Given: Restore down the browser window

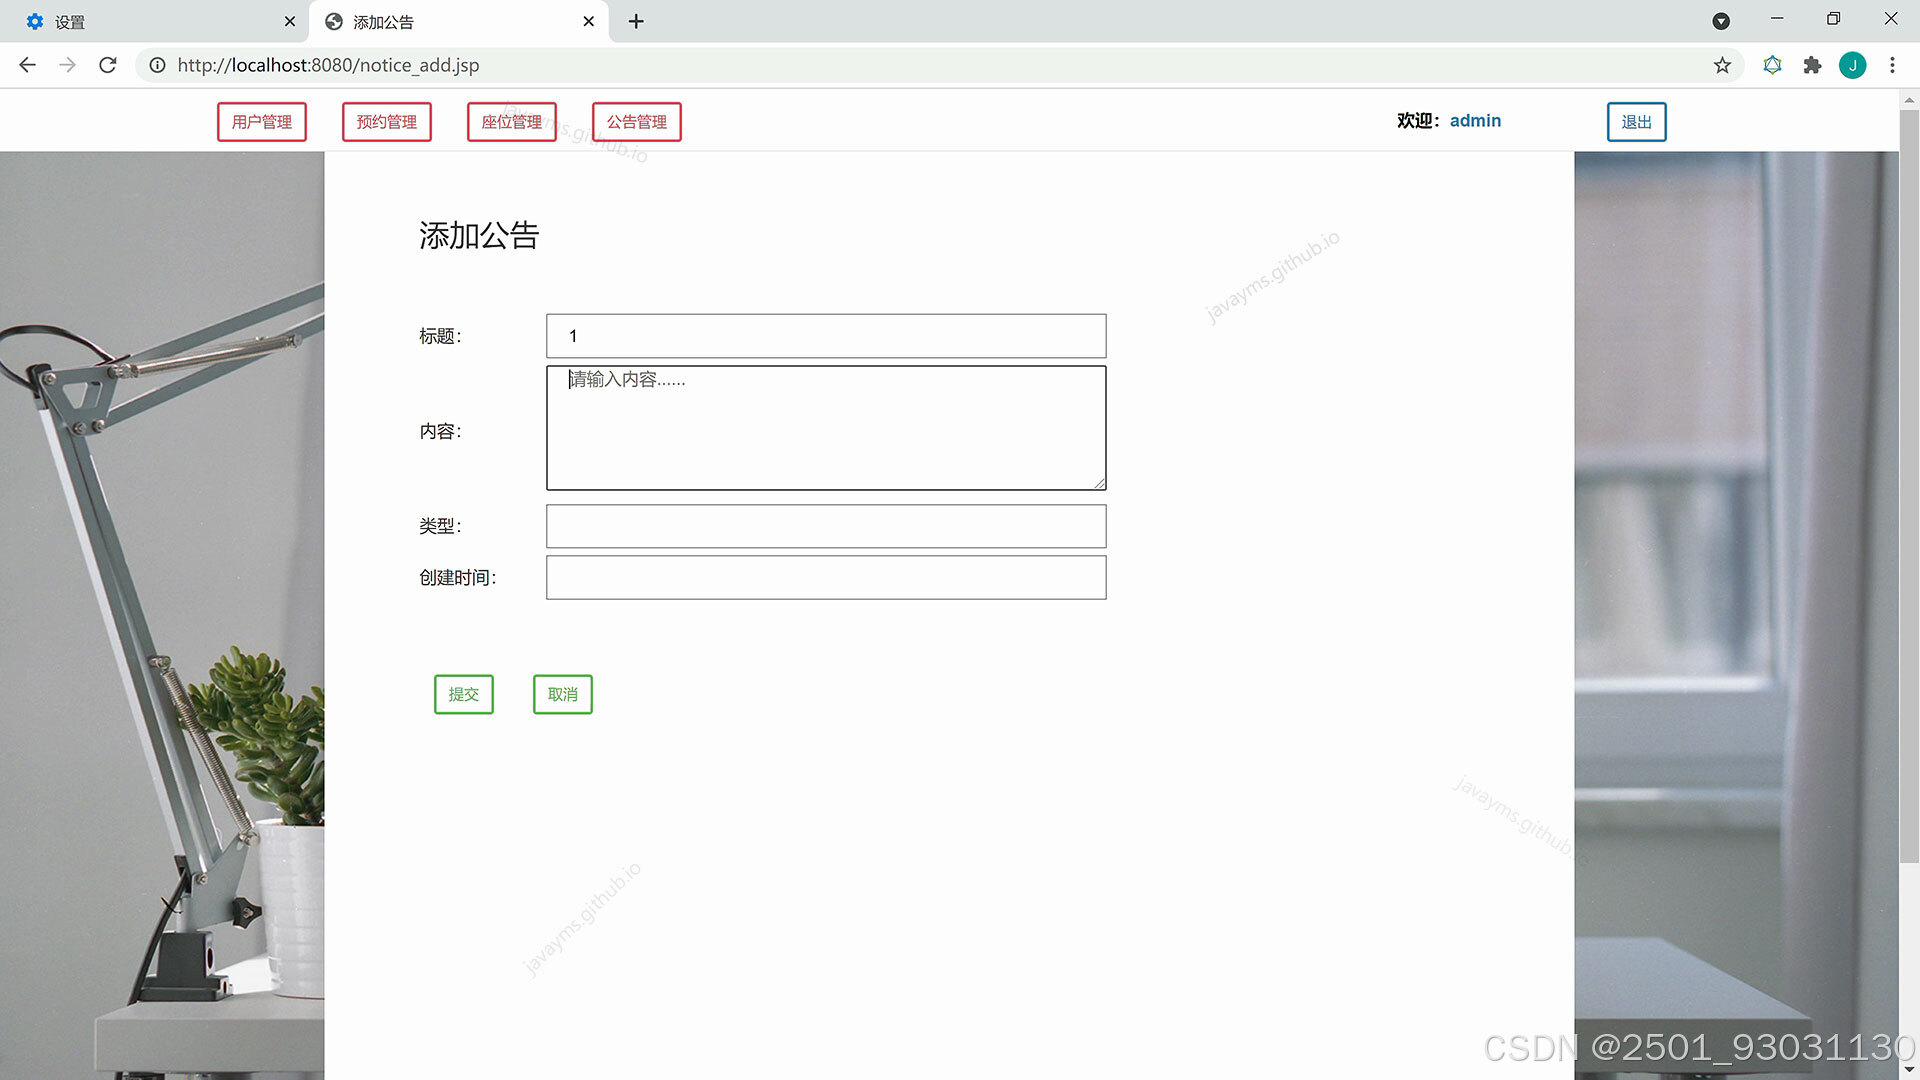Looking at the screenshot, I should (x=1833, y=19).
